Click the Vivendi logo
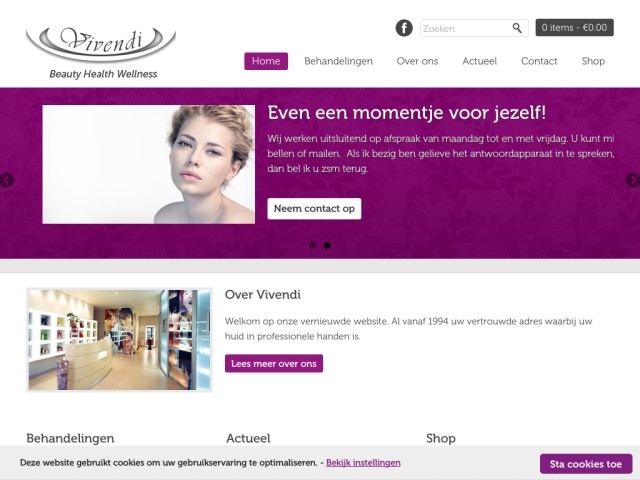 tap(101, 52)
